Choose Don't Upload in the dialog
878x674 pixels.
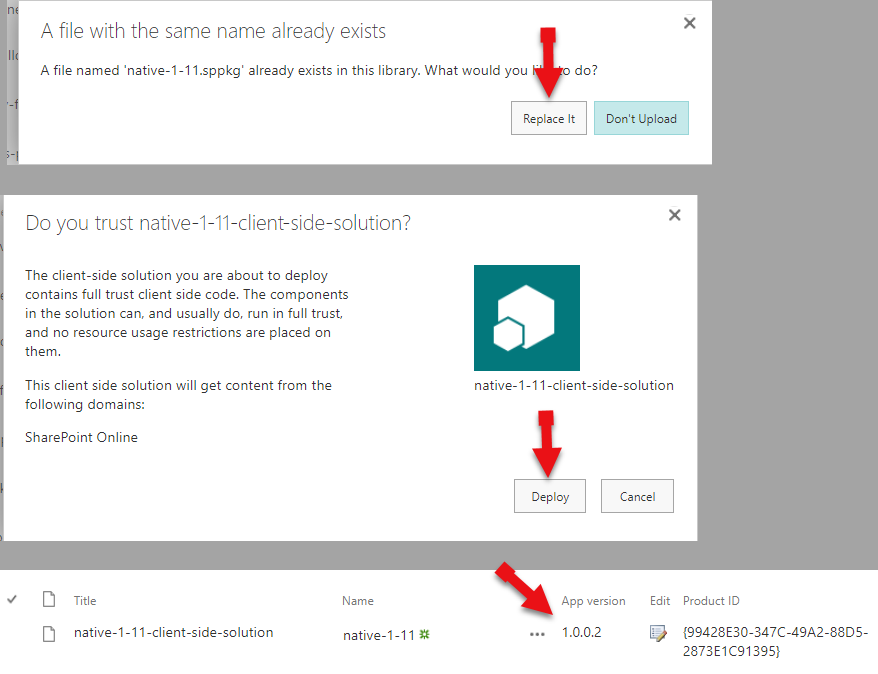[641, 118]
